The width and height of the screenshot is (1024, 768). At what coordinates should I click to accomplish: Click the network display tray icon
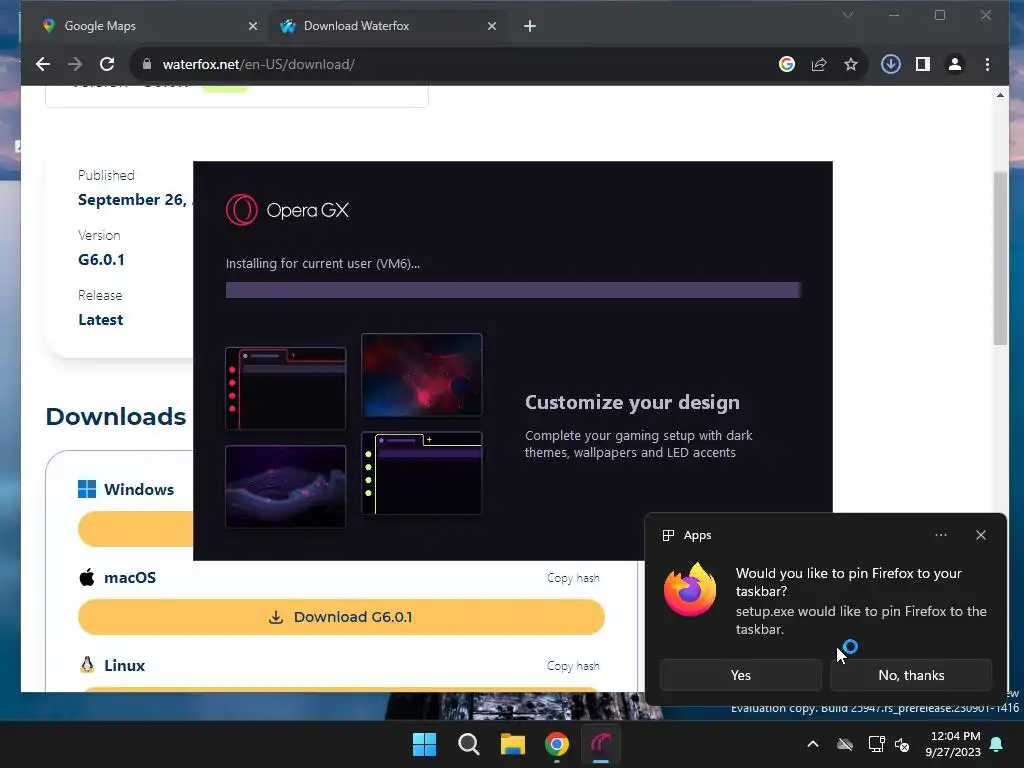pyautogui.click(x=876, y=744)
